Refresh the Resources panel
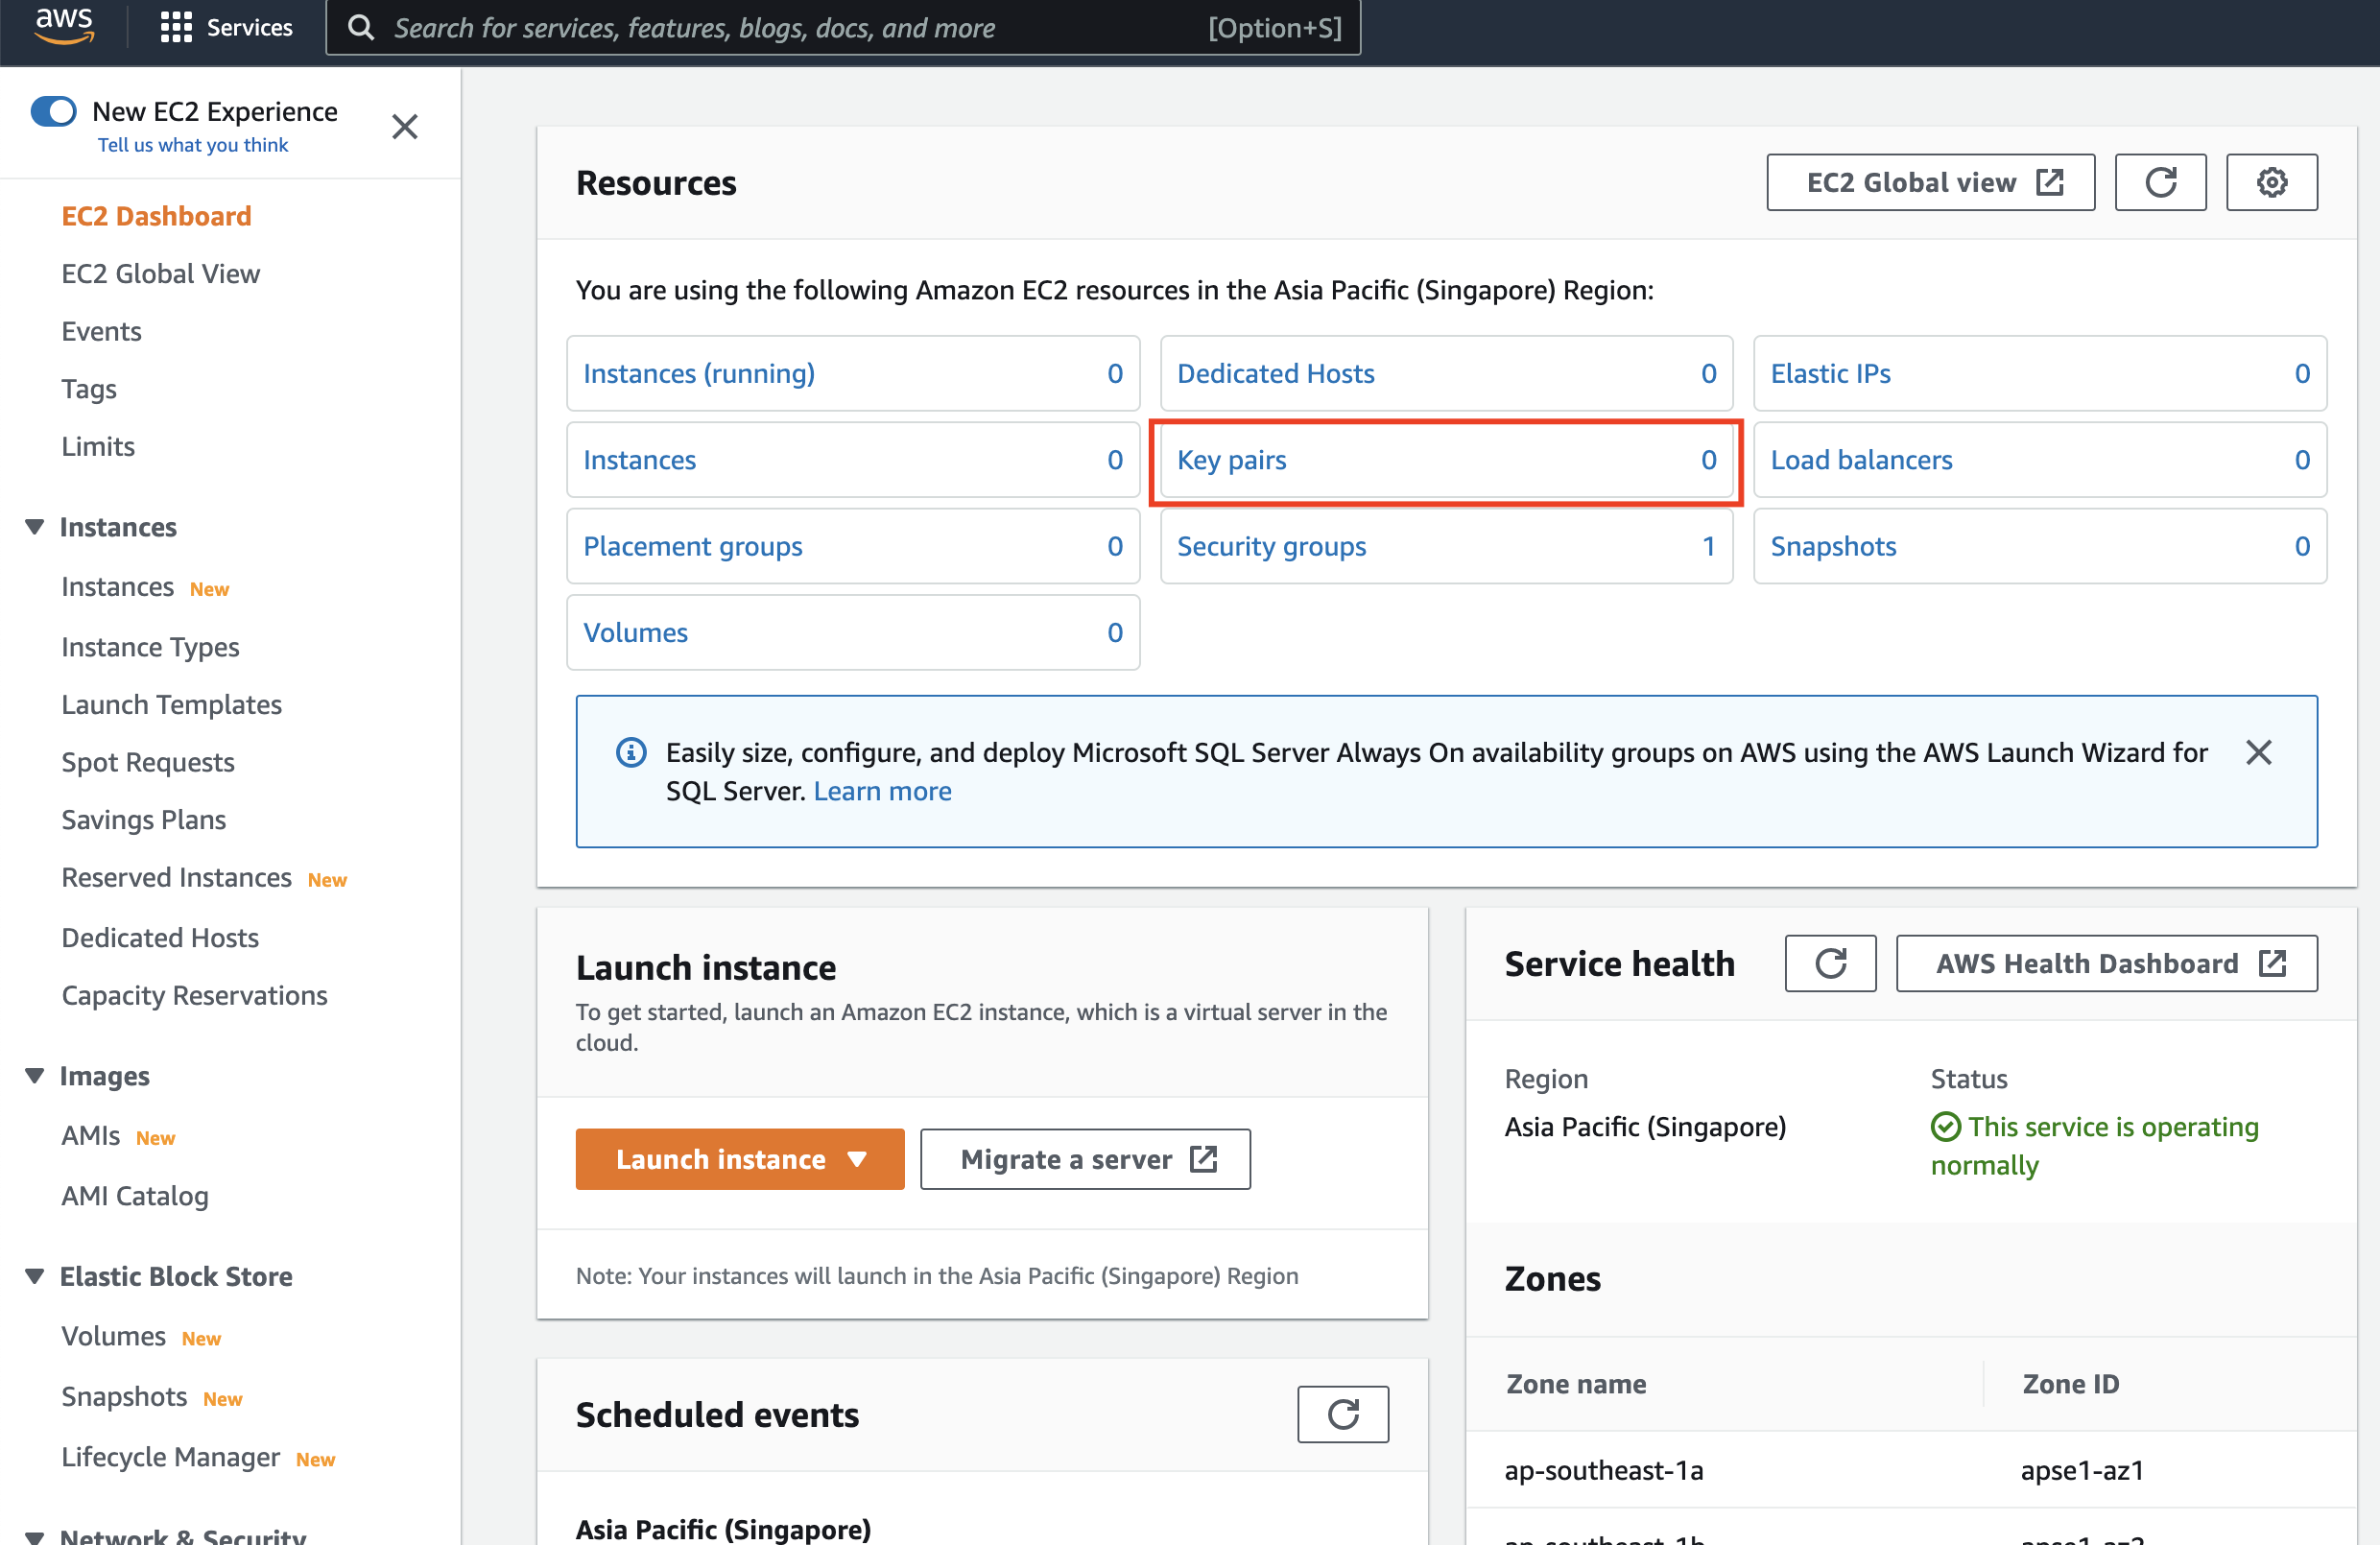Image resolution: width=2380 pixels, height=1545 pixels. (x=2160, y=182)
